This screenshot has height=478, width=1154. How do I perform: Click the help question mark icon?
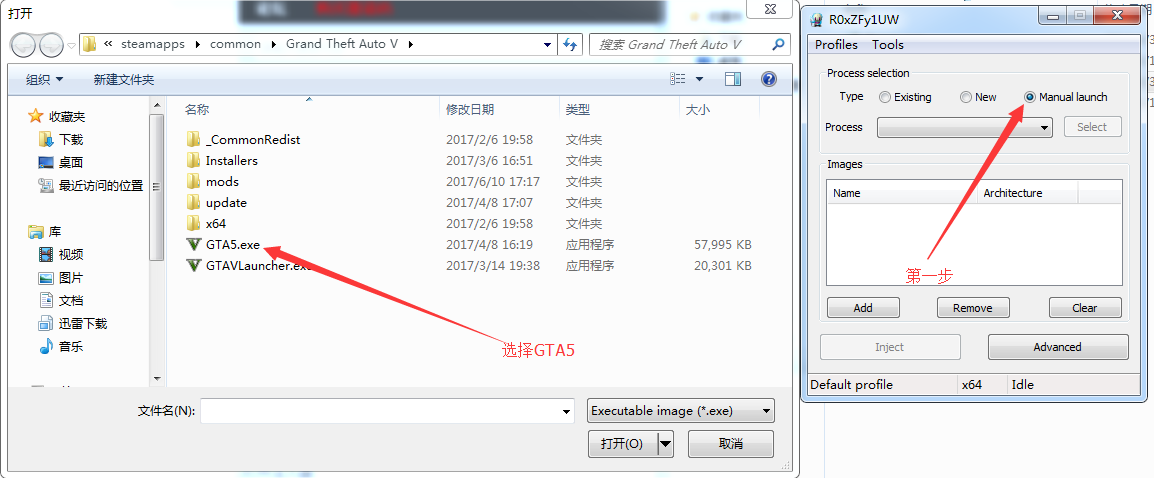point(768,79)
